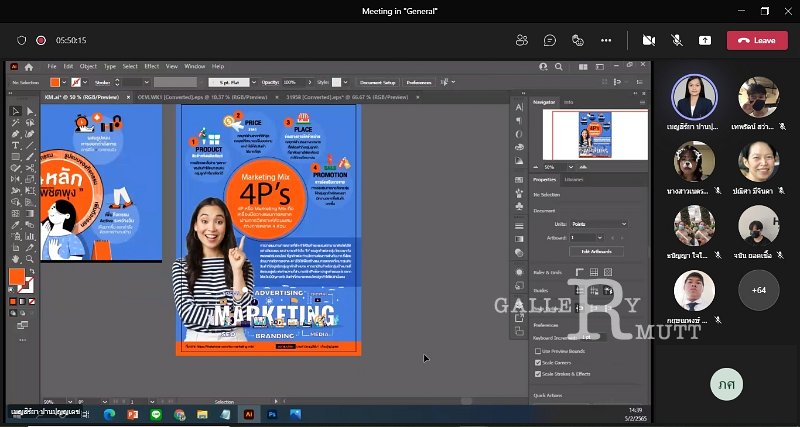Select the Pen tool

15,134
